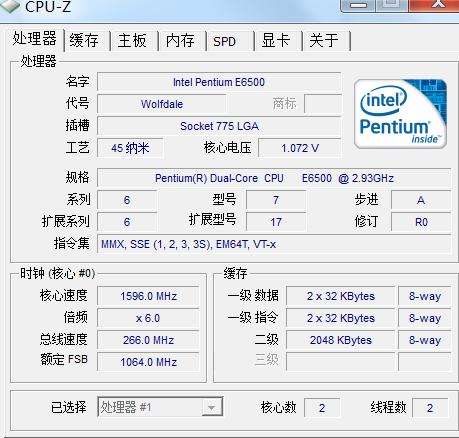Maximize the CPU-Z window
Image resolution: width=459 pixels, height=438 pixels.
[392, 5]
